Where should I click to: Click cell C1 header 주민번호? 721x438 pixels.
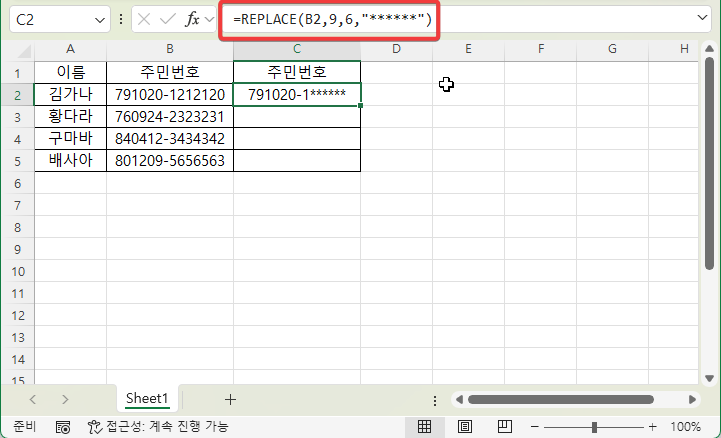(297, 72)
